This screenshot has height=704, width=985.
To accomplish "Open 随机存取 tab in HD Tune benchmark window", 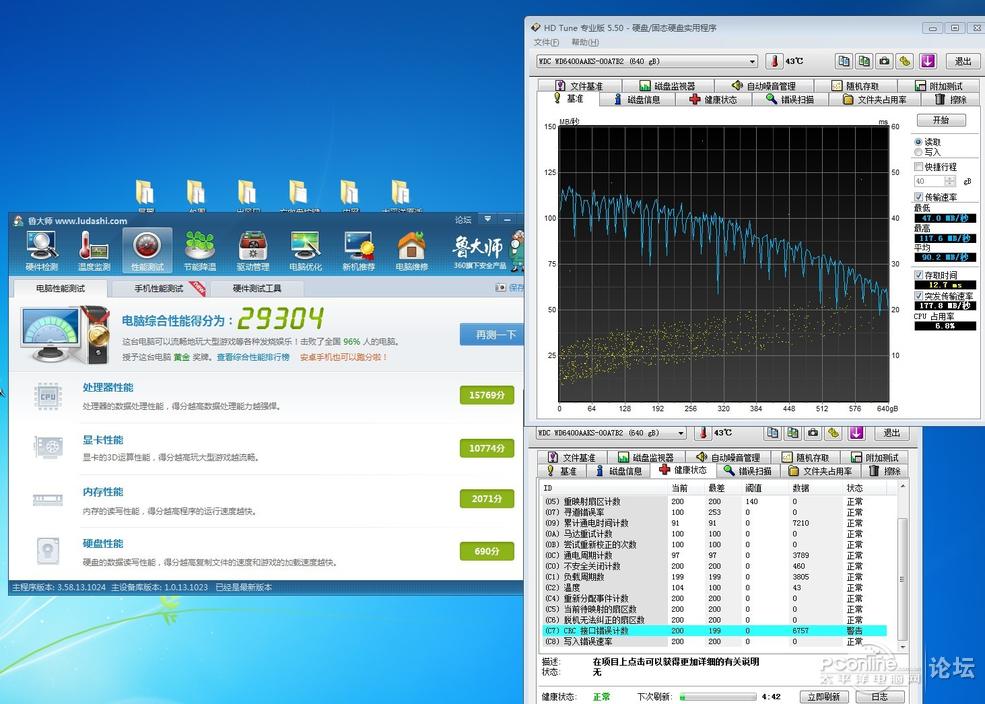I will click(855, 86).
